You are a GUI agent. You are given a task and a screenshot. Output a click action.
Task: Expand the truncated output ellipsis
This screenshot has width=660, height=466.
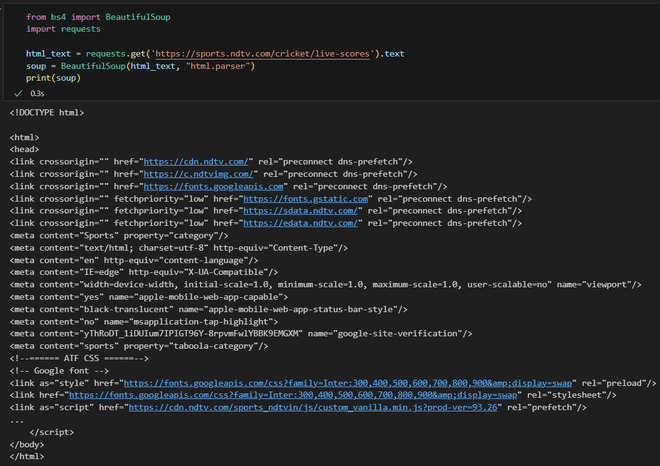[17, 419]
